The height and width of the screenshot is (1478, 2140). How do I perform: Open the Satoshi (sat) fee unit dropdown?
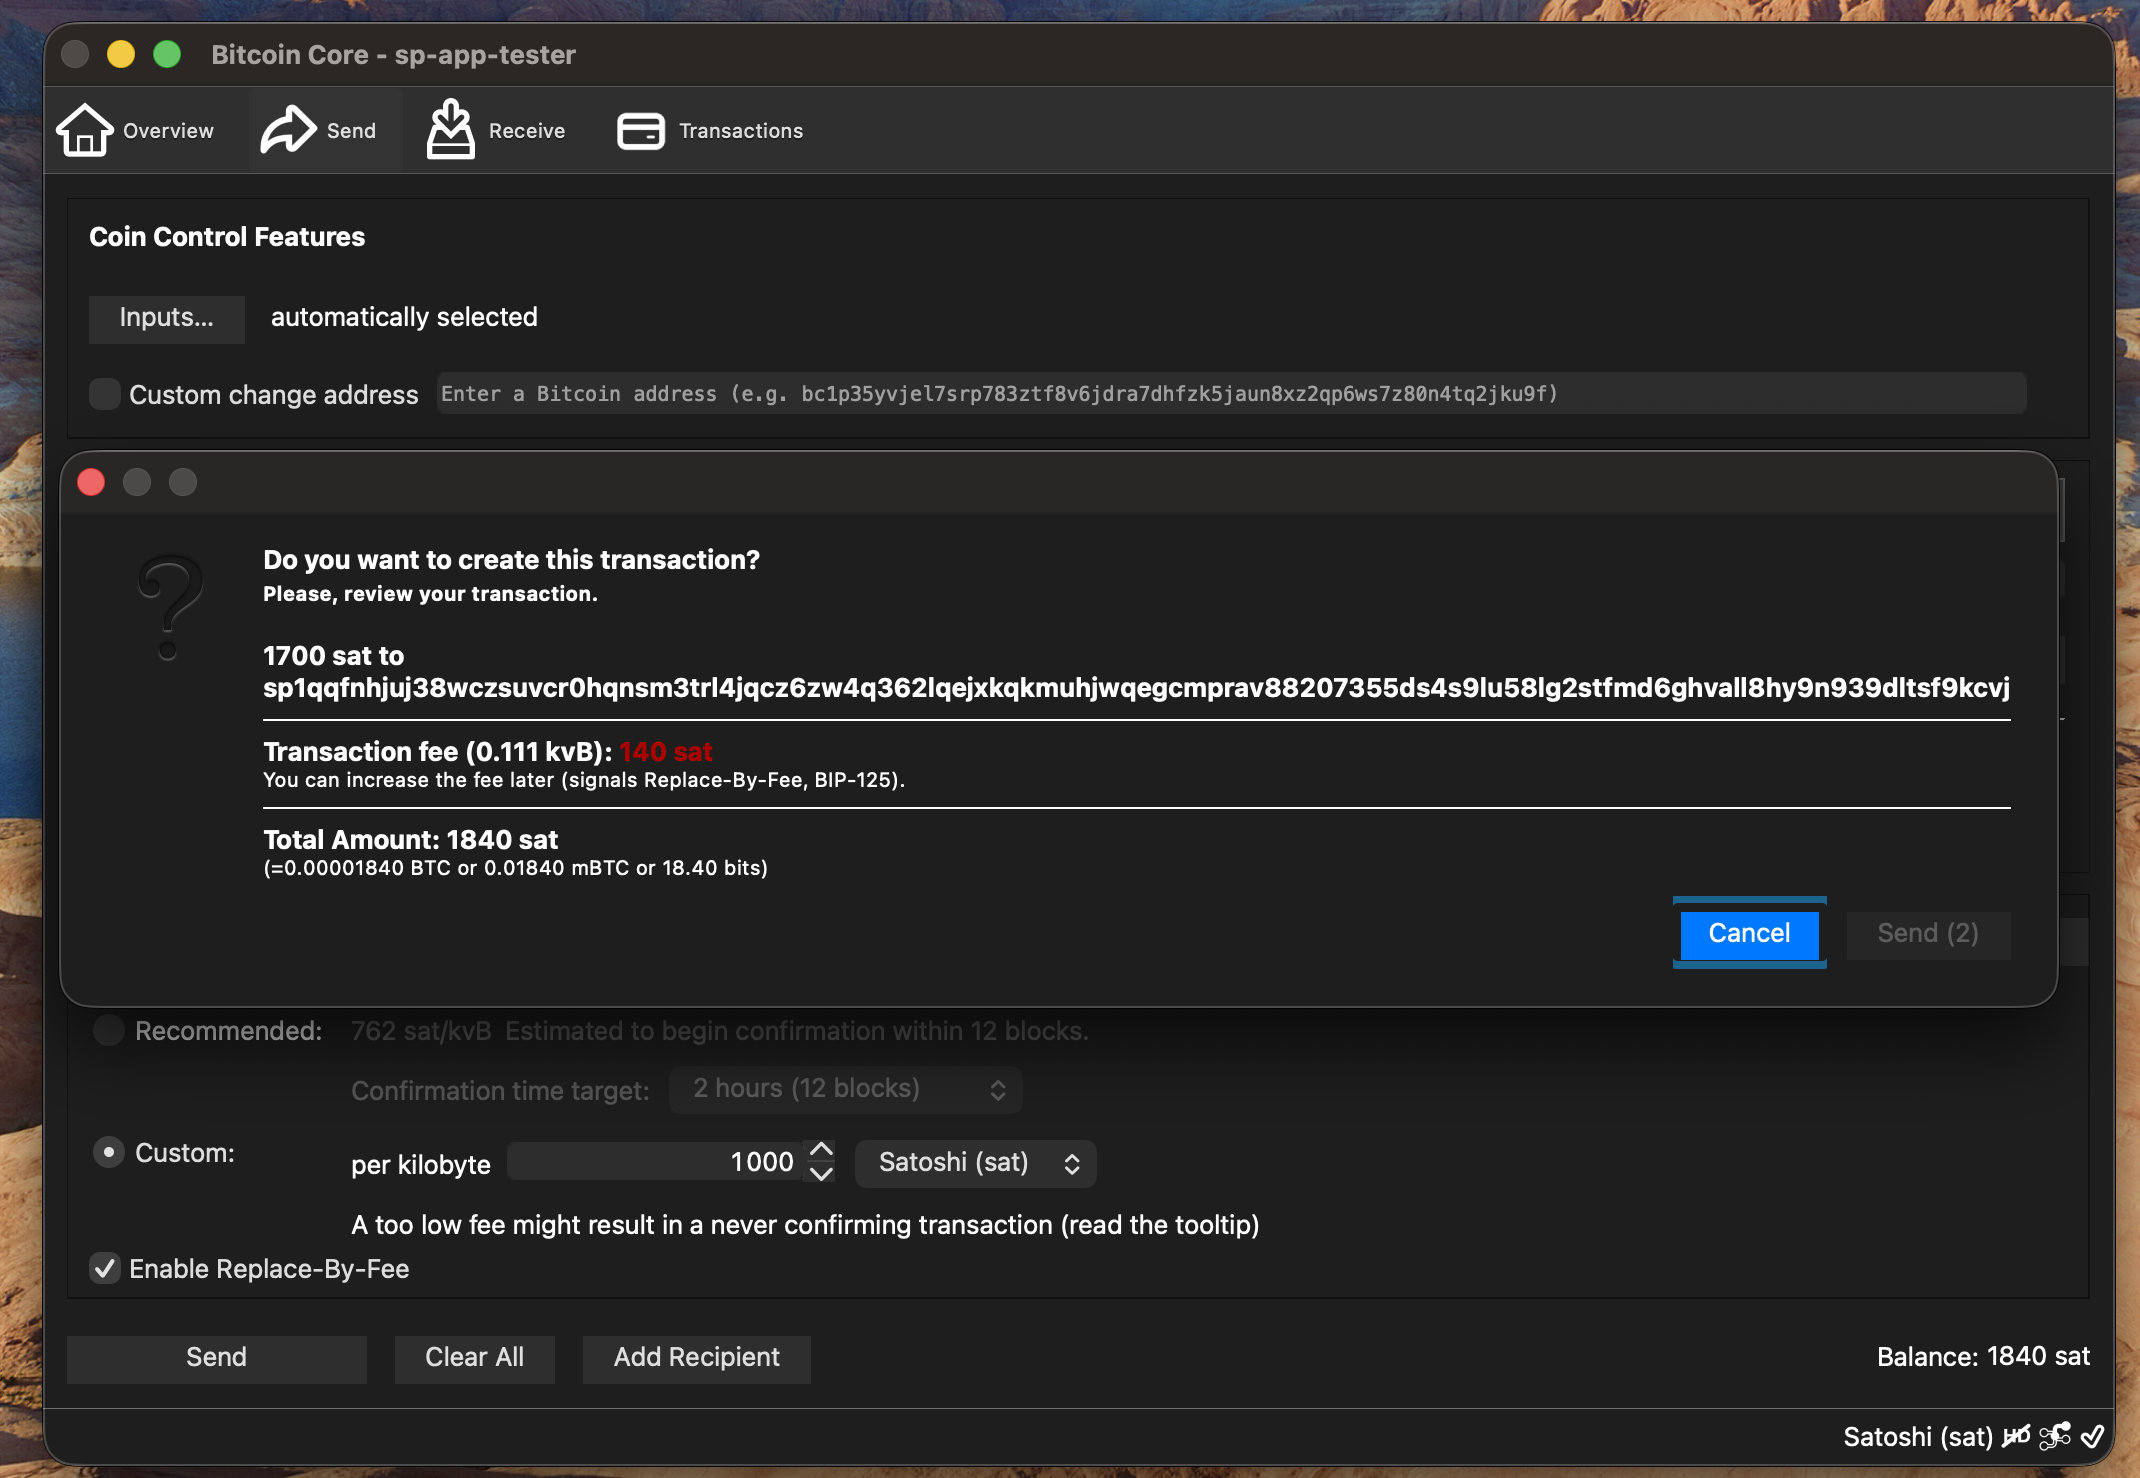pyautogui.click(x=974, y=1163)
